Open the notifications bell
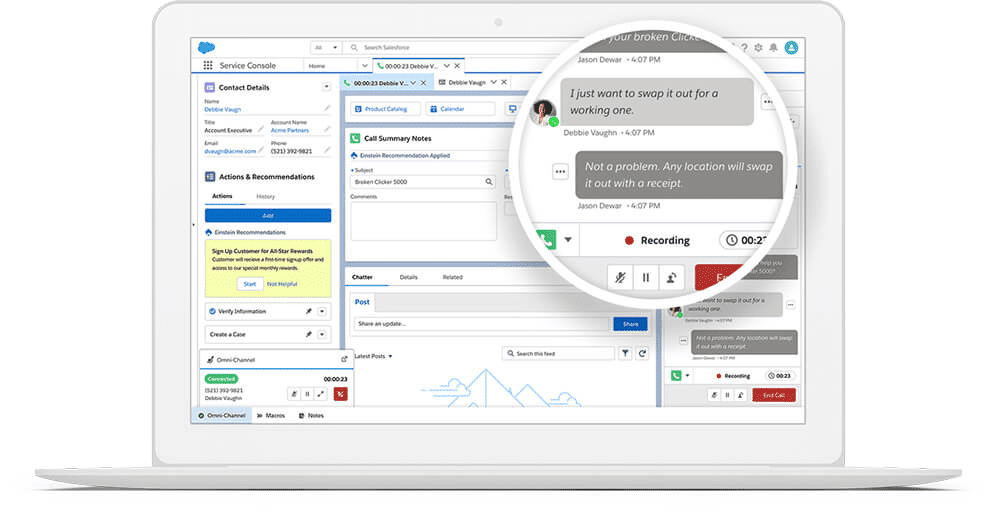 (x=772, y=47)
